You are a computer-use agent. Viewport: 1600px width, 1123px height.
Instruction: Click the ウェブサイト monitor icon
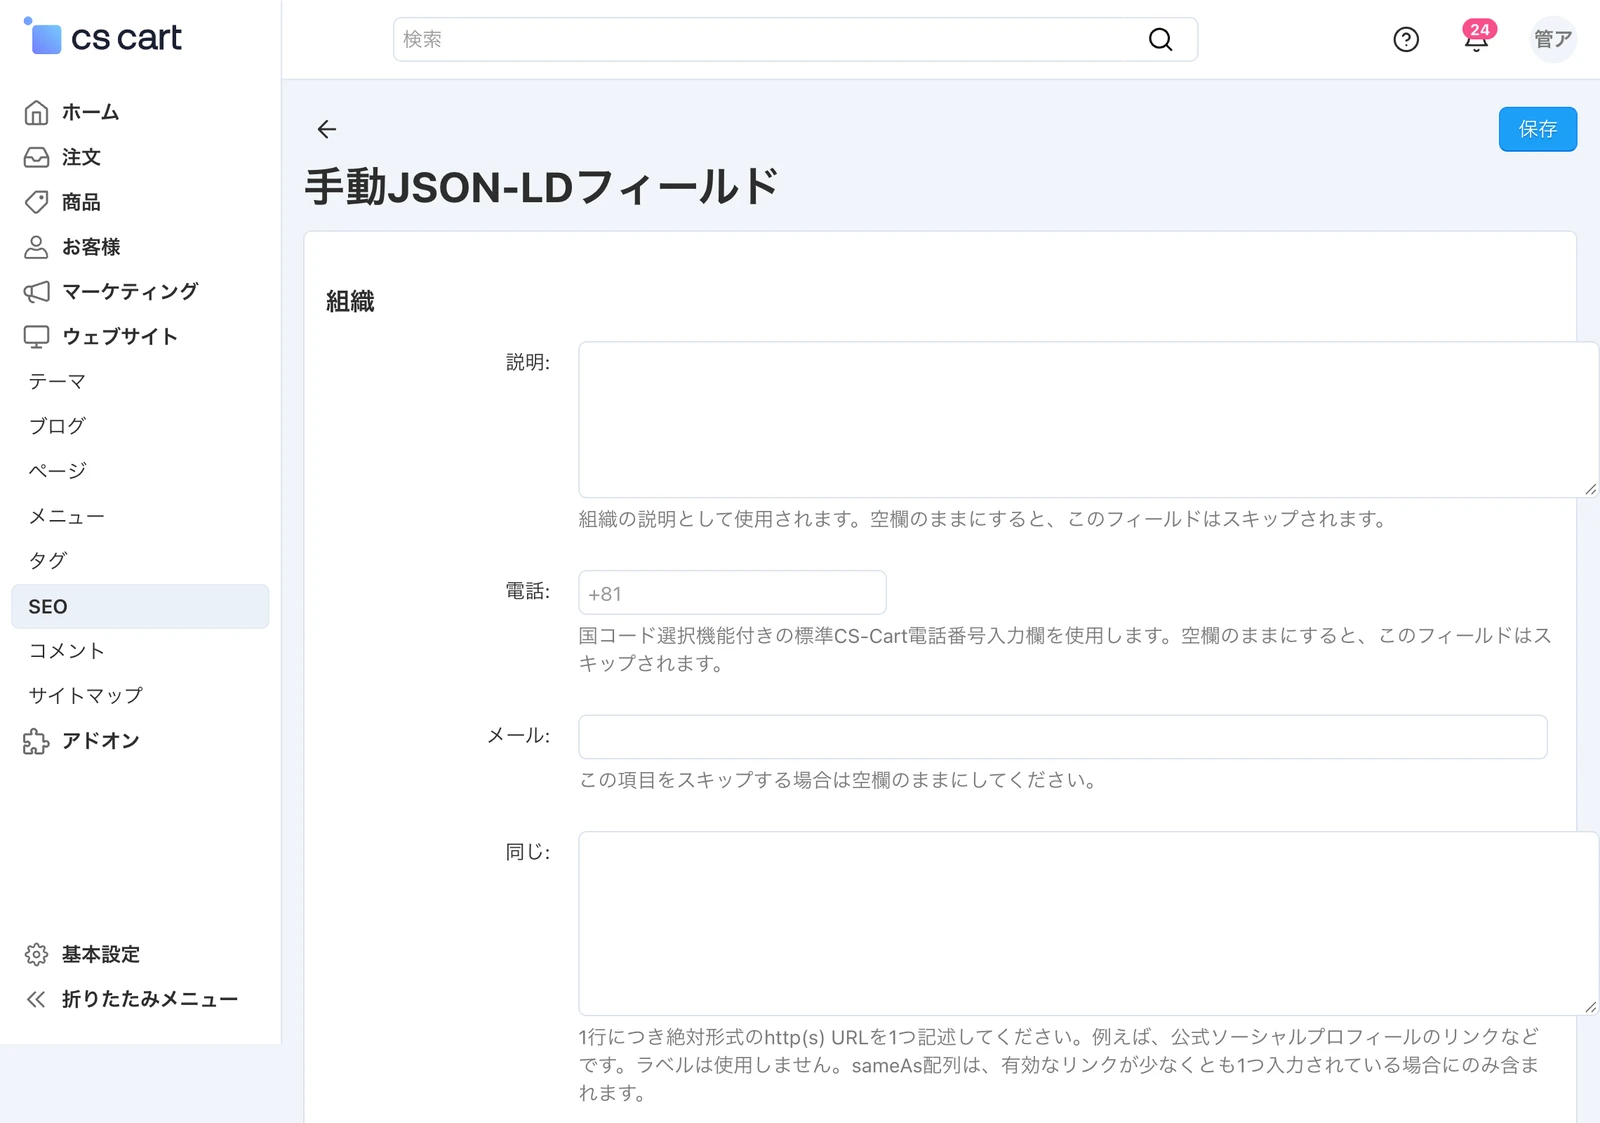pyautogui.click(x=36, y=337)
